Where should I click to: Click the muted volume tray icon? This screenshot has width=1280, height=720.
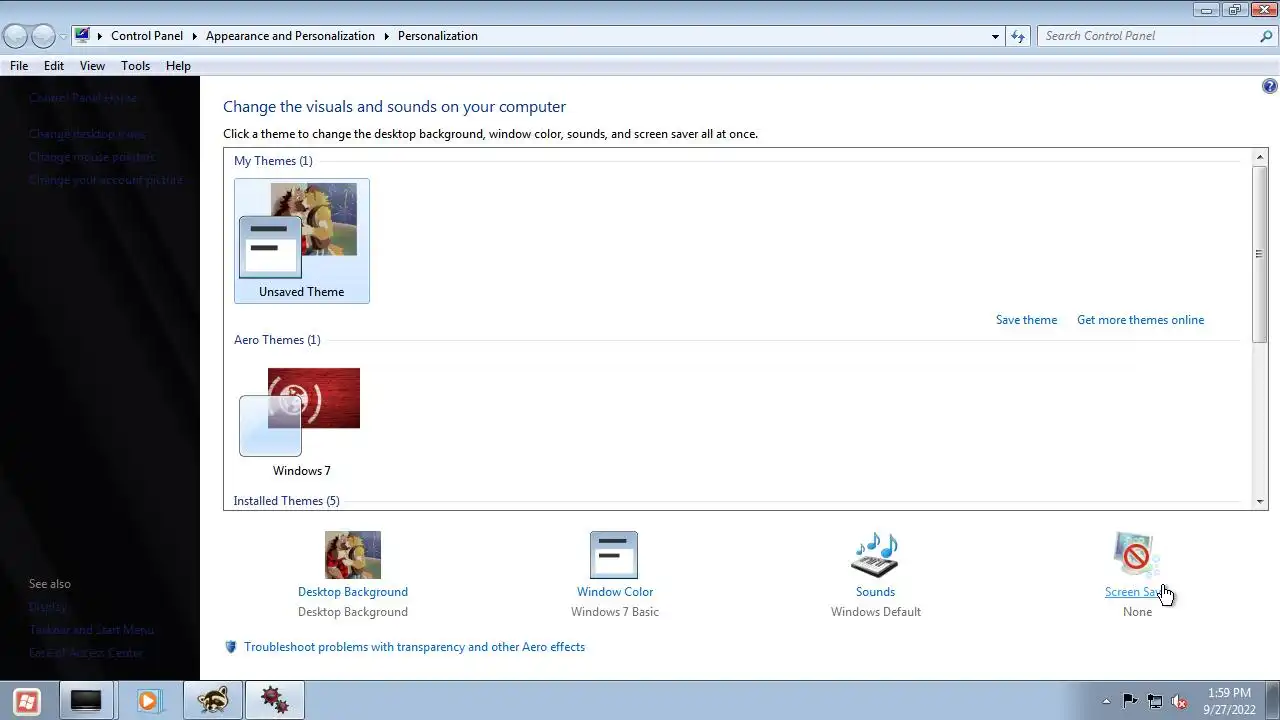[x=1179, y=701]
